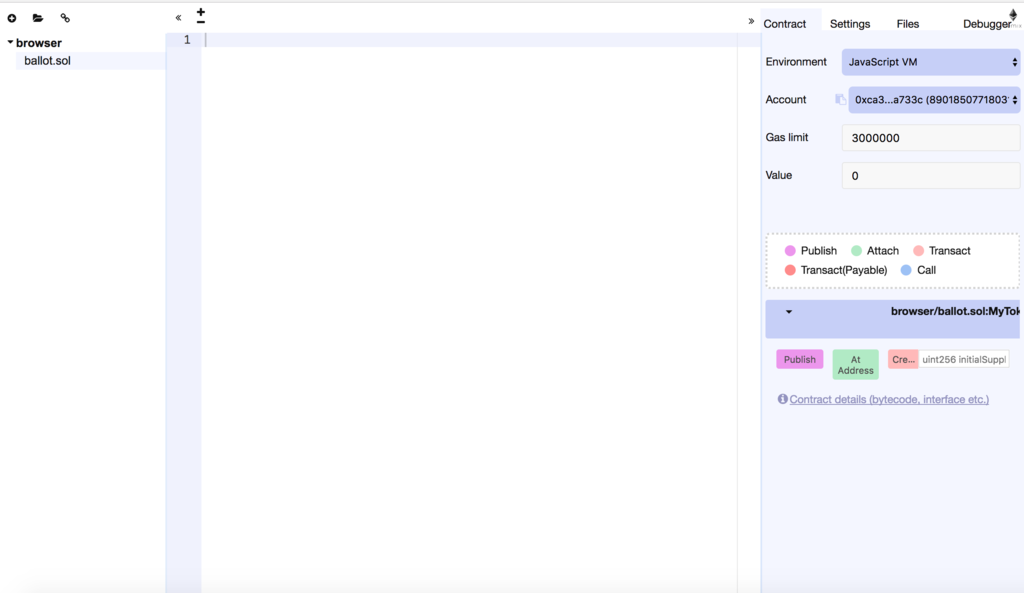
Task: Open the Debugger tab
Action: coord(986,24)
